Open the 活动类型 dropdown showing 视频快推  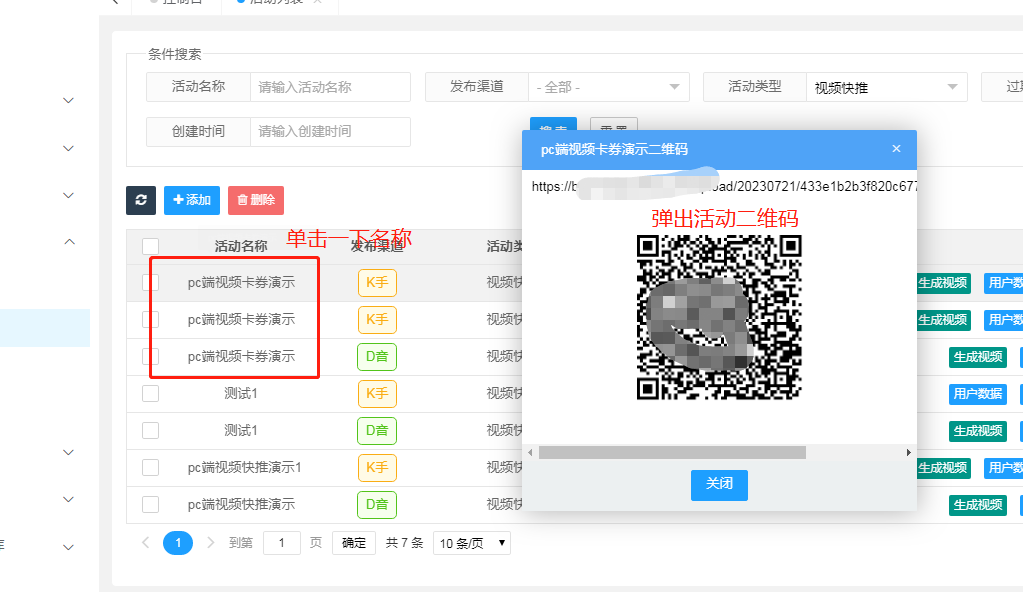887,87
